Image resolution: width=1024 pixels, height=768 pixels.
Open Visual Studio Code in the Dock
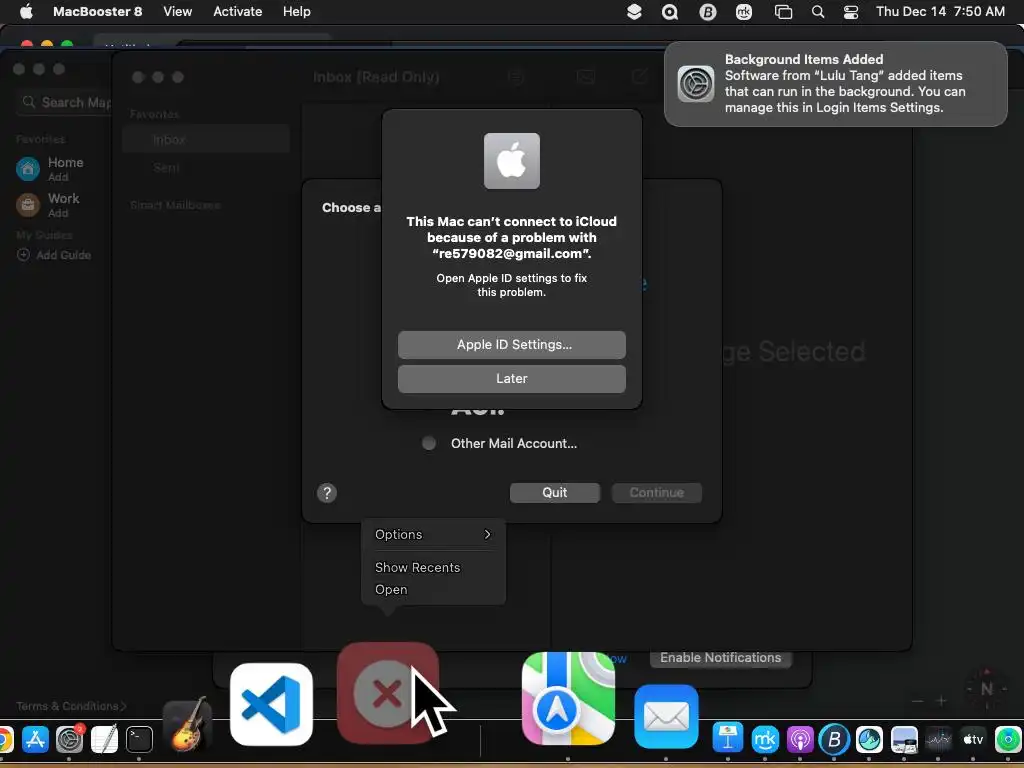(271, 704)
